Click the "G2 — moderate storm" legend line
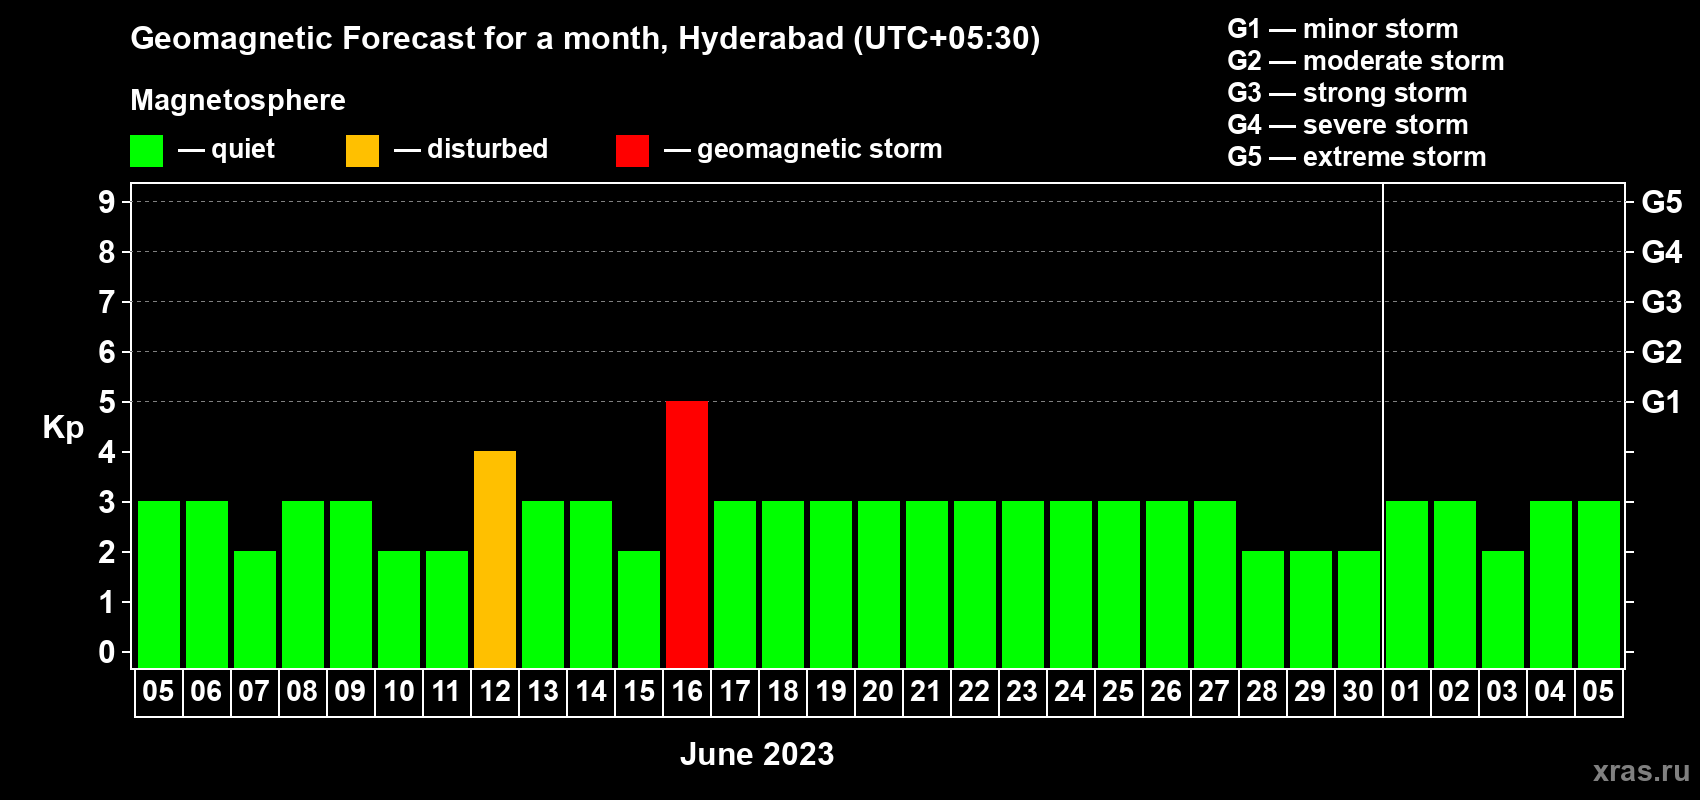This screenshot has height=800, width=1700. (x=1366, y=61)
